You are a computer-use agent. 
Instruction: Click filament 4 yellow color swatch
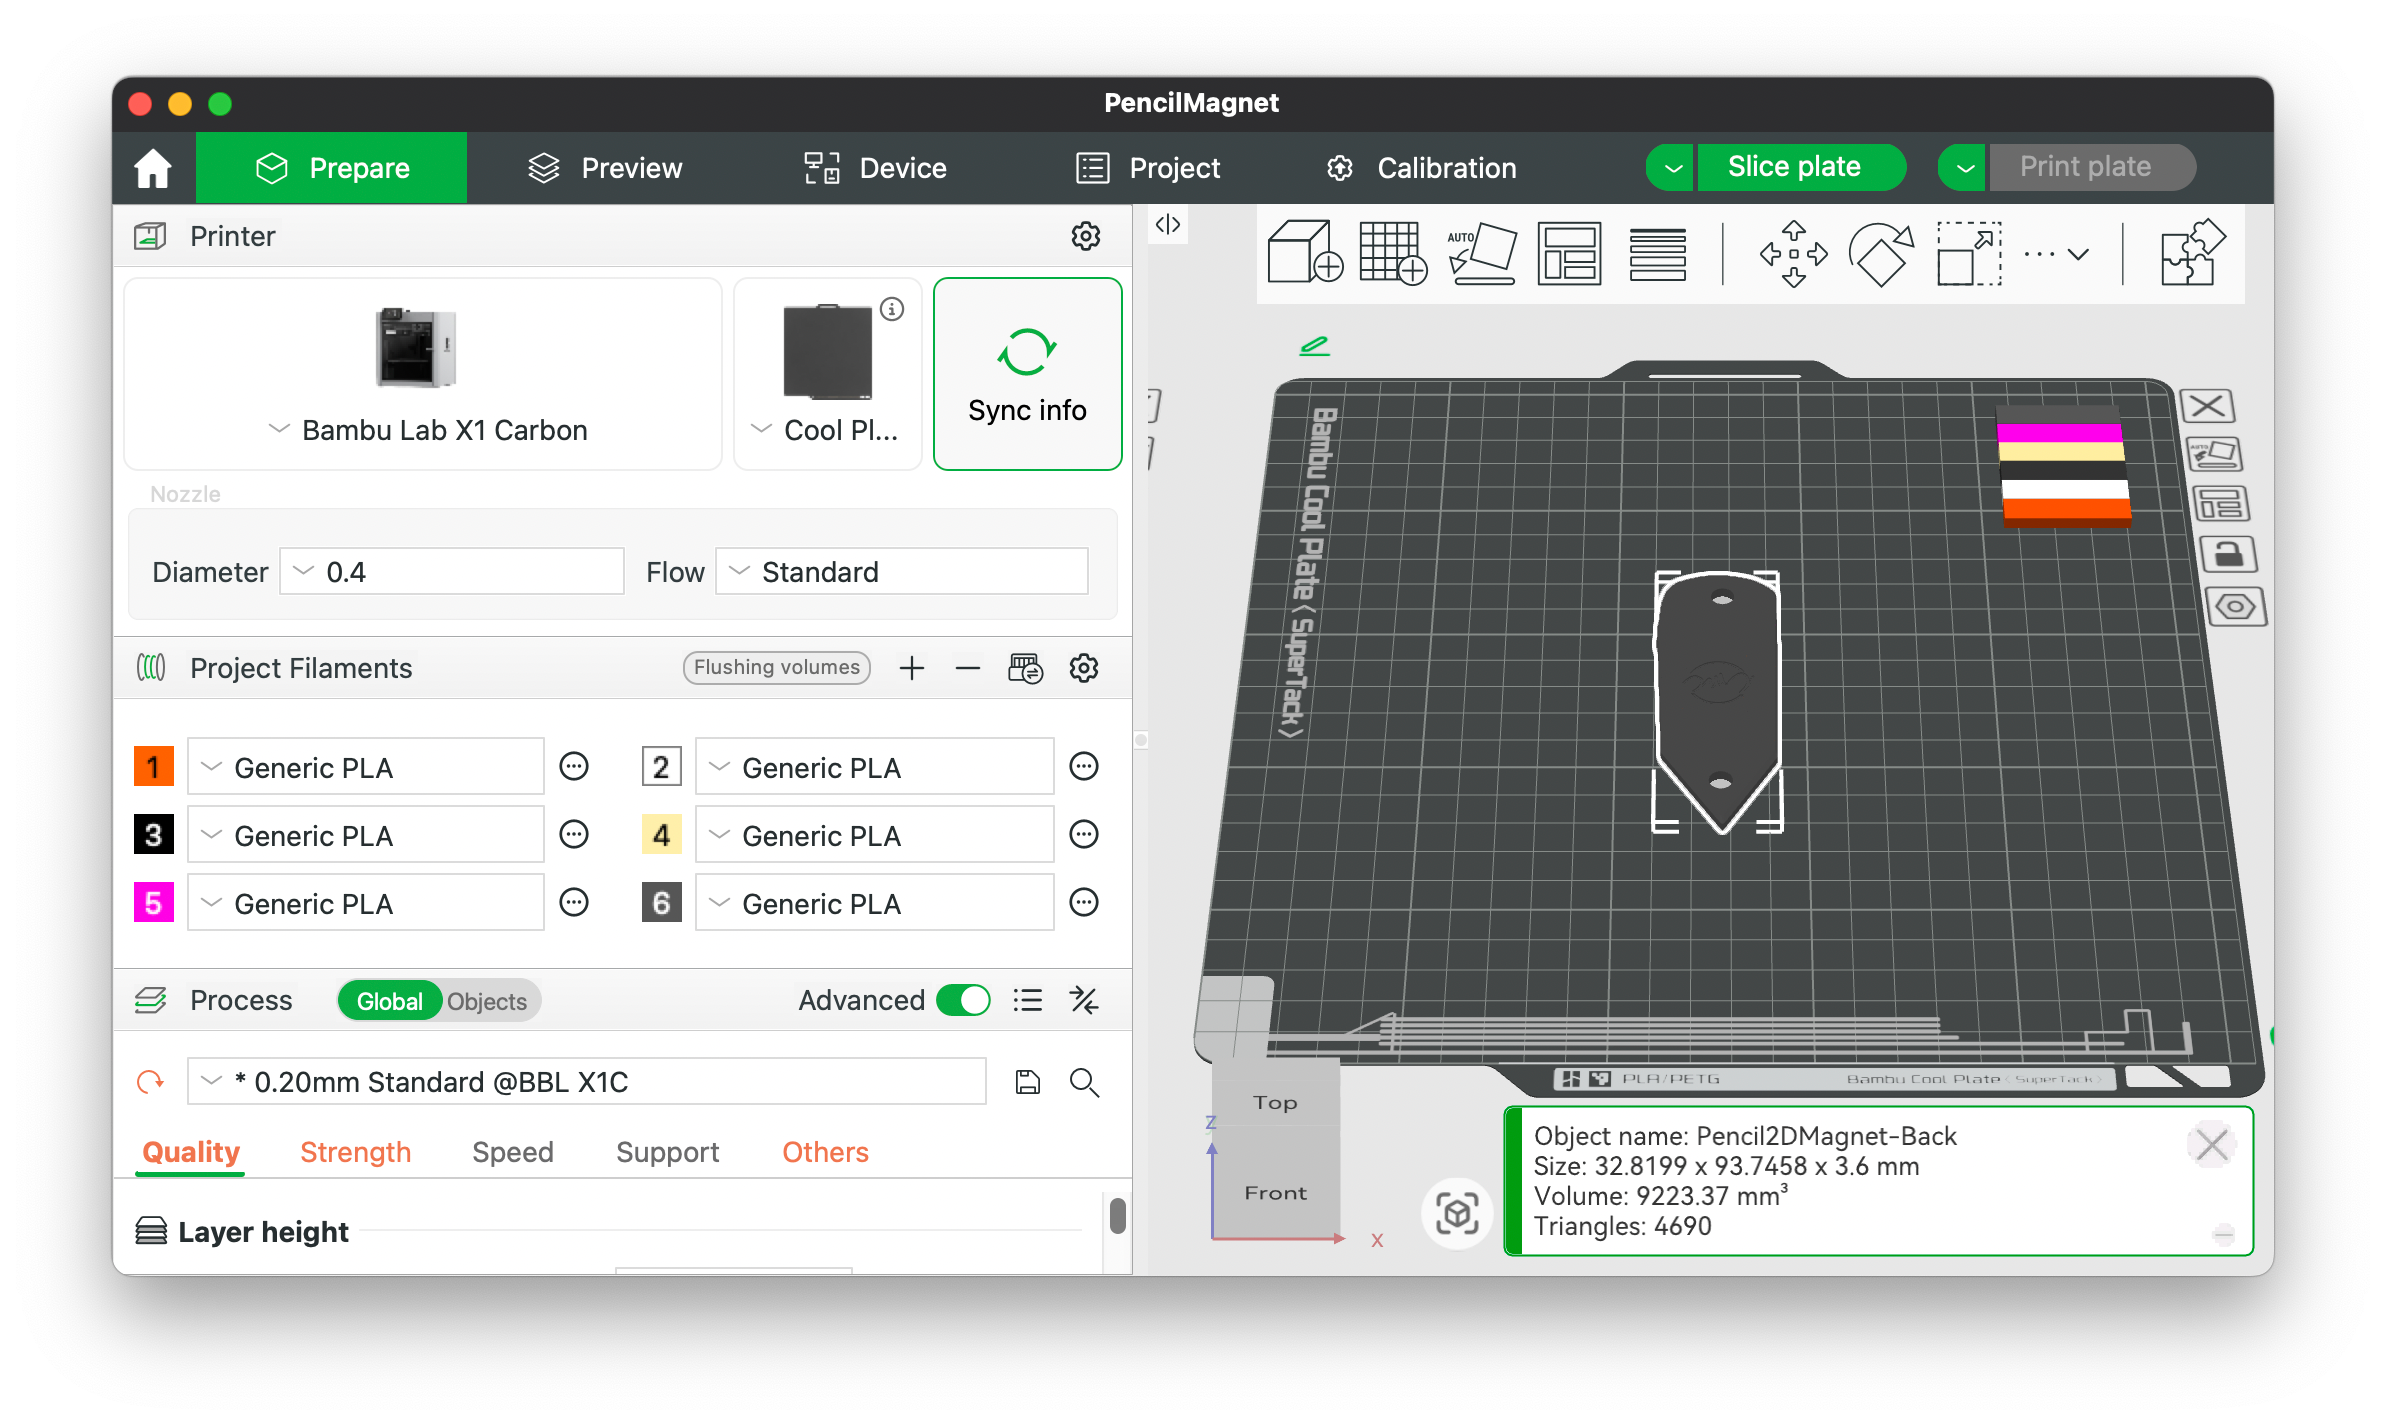point(662,835)
